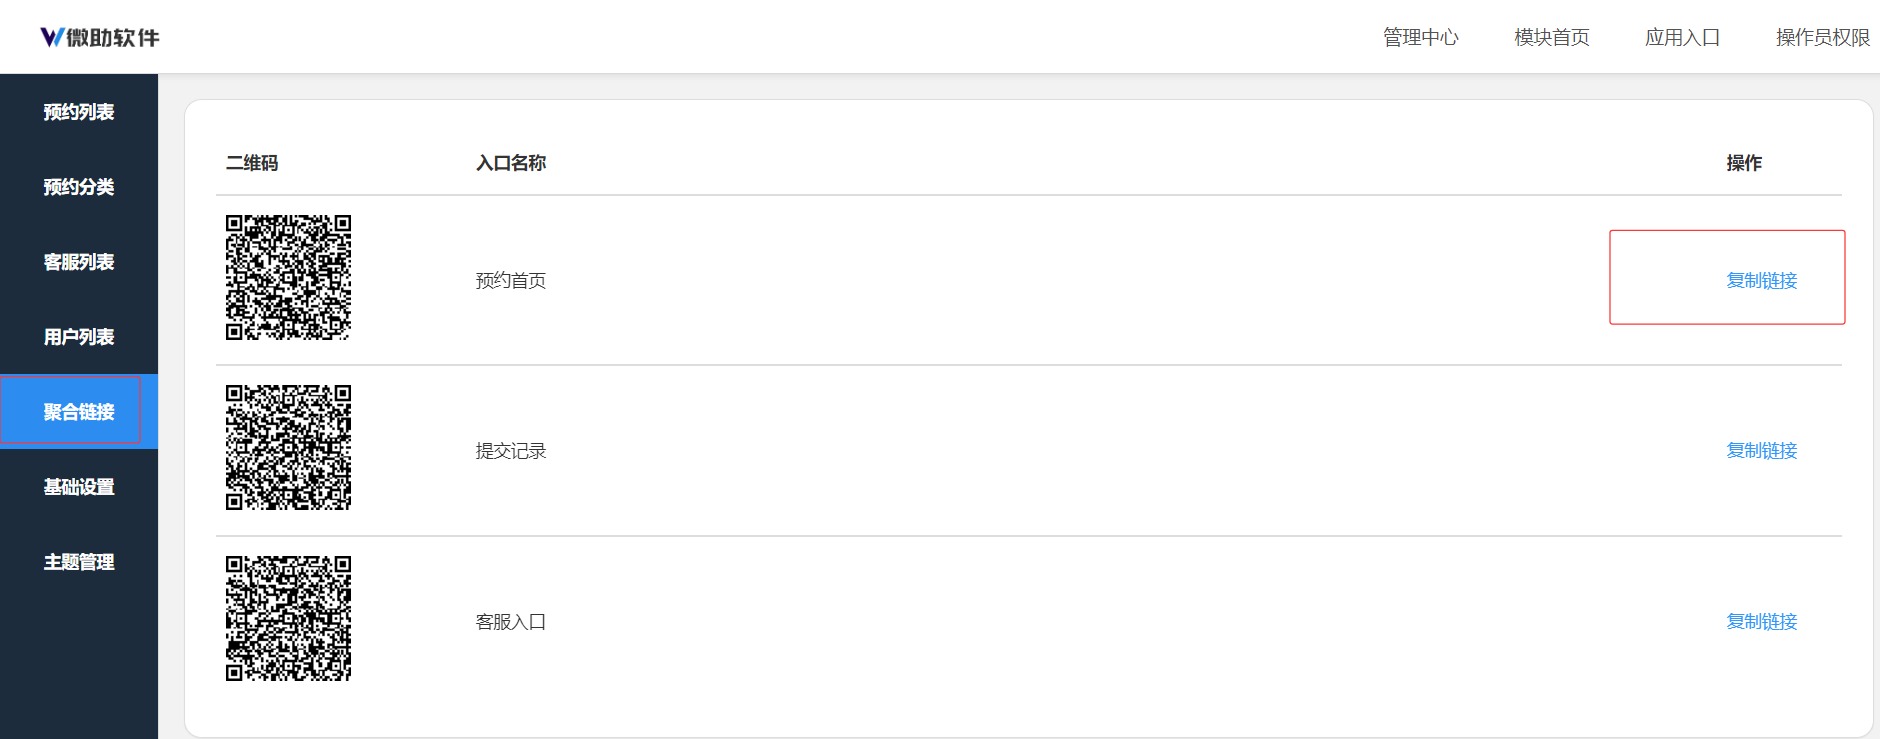This screenshot has height=739, width=1880.
Task: Click the 客服入口 entry name
Action: point(510,622)
